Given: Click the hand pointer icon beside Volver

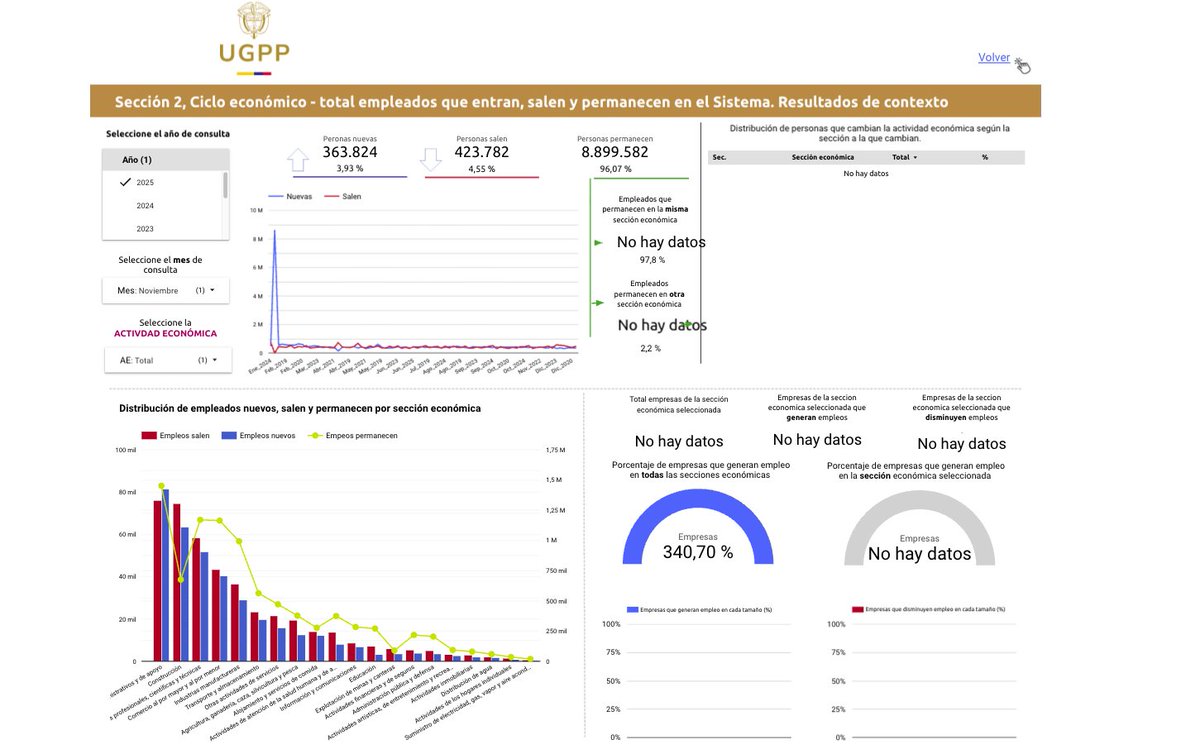Looking at the screenshot, I should (x=1022, y=66).
